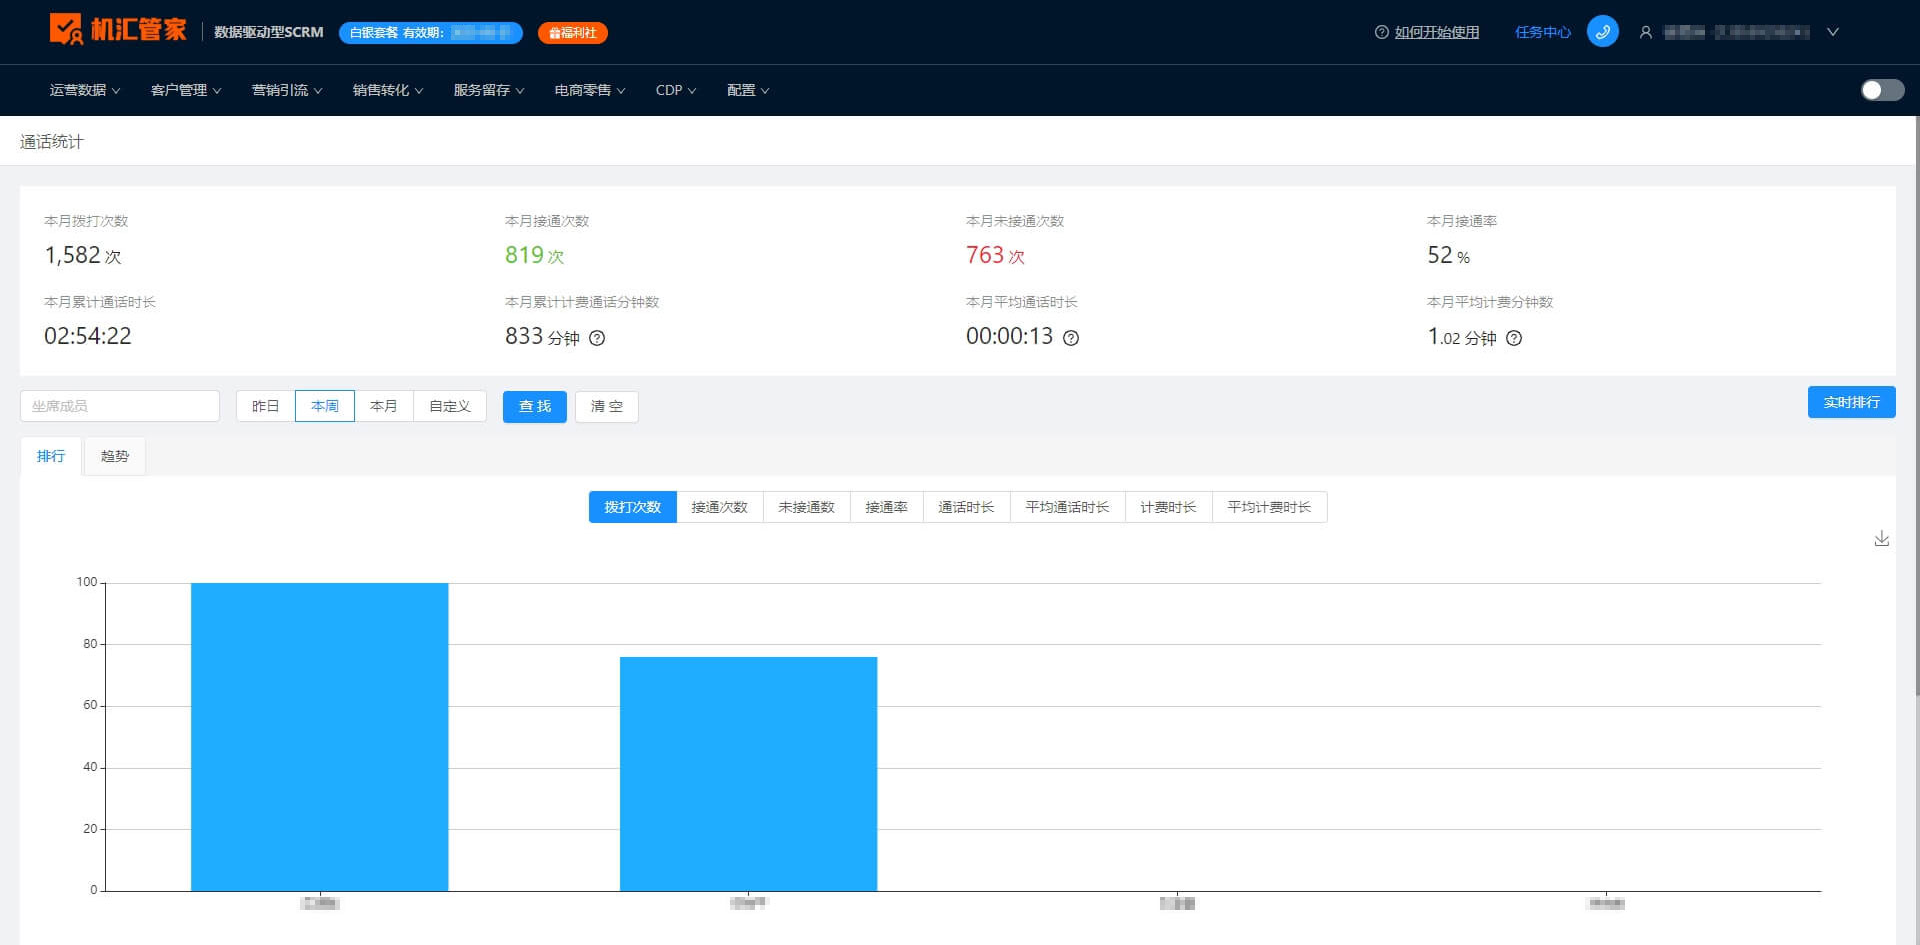
Task: Switch to the 趋势 tab
Action: pyautogui.click(x=115, y=456)
